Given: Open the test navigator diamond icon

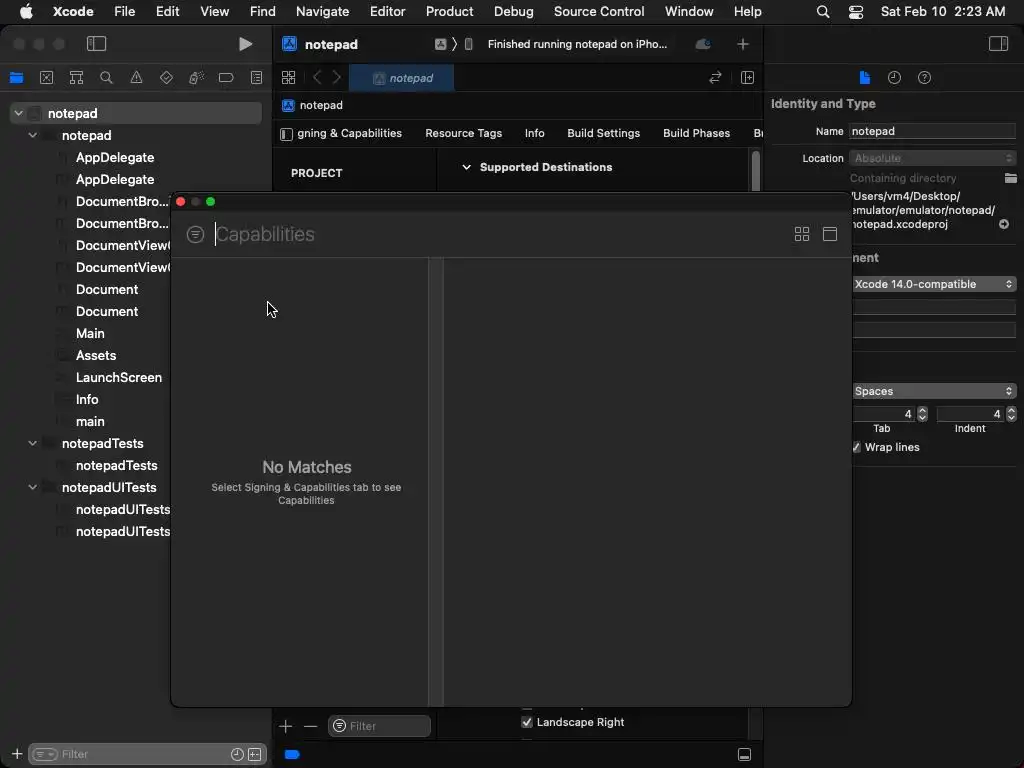Looking at the screenshot, I should tap(167, 78).
